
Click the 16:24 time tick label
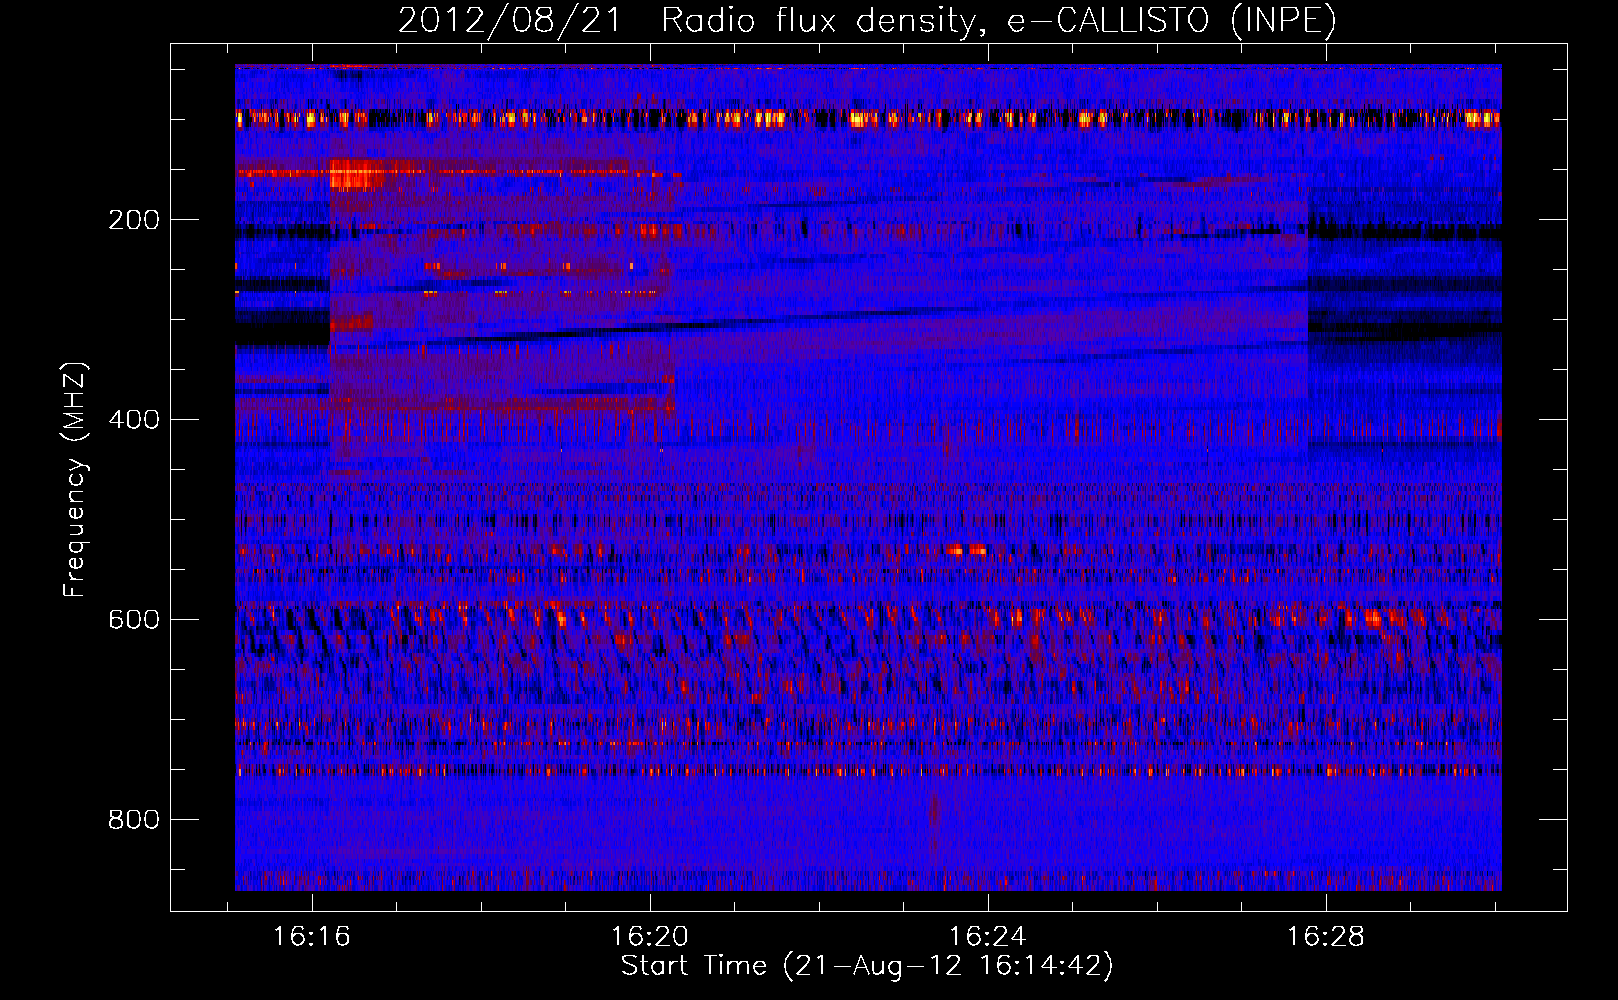(x=988, y=937)
